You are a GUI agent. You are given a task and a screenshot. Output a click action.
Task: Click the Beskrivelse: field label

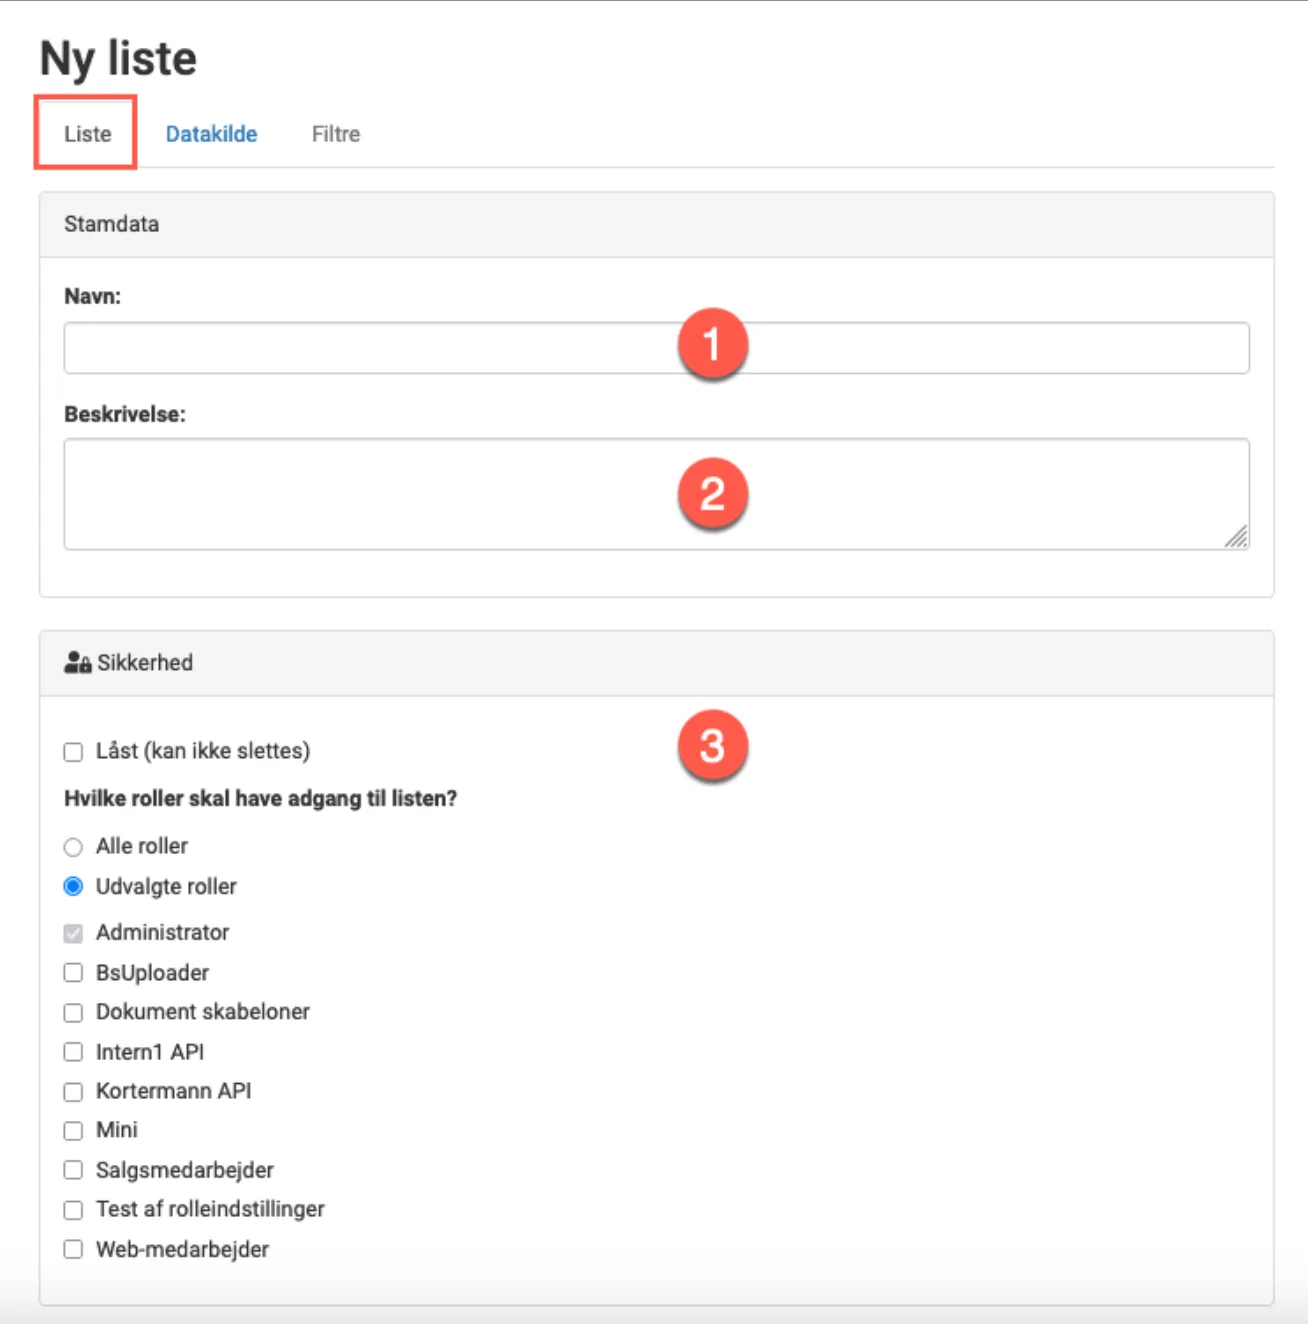125,414
